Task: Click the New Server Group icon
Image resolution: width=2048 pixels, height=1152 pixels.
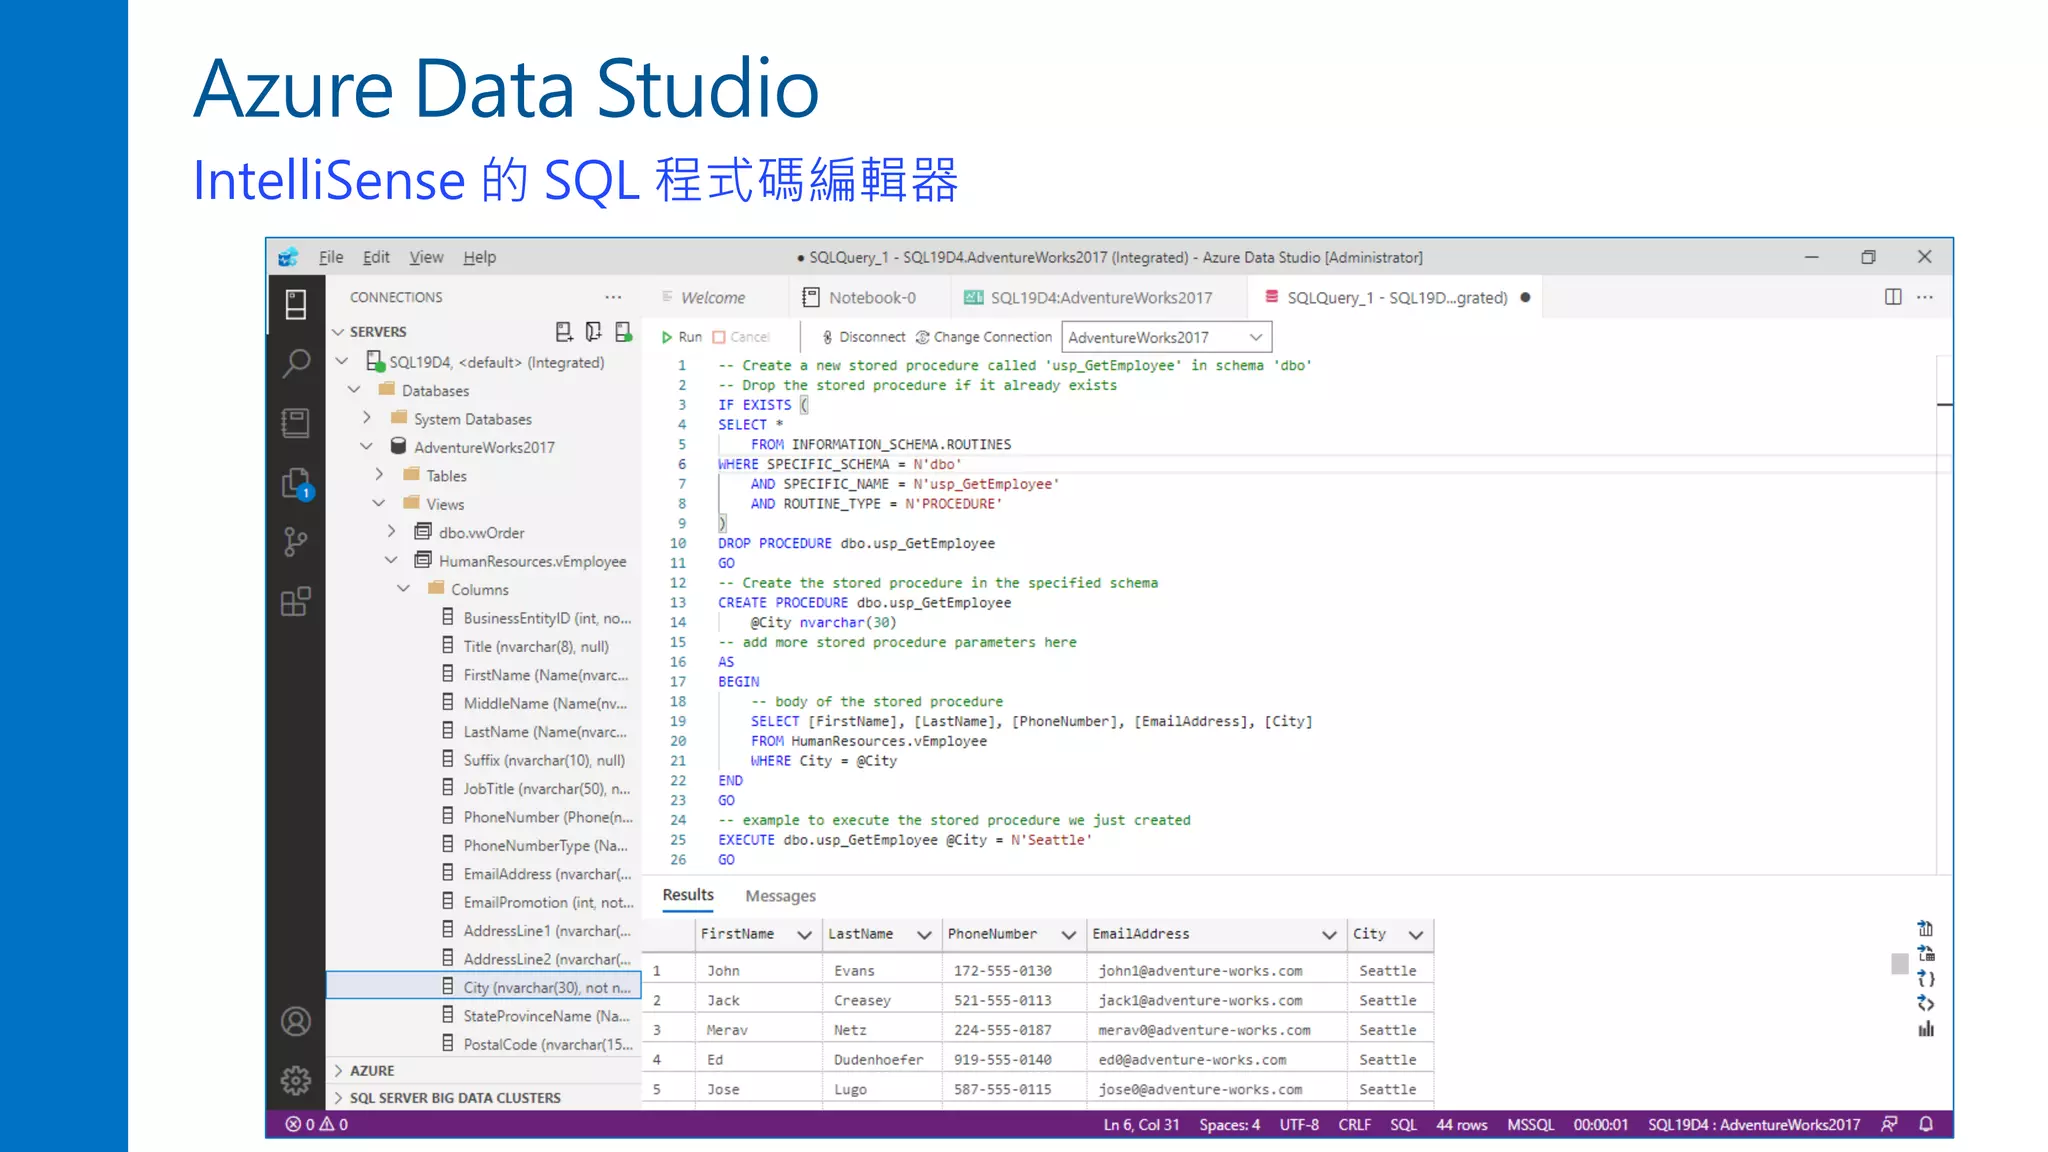Action: click(594, 332)
